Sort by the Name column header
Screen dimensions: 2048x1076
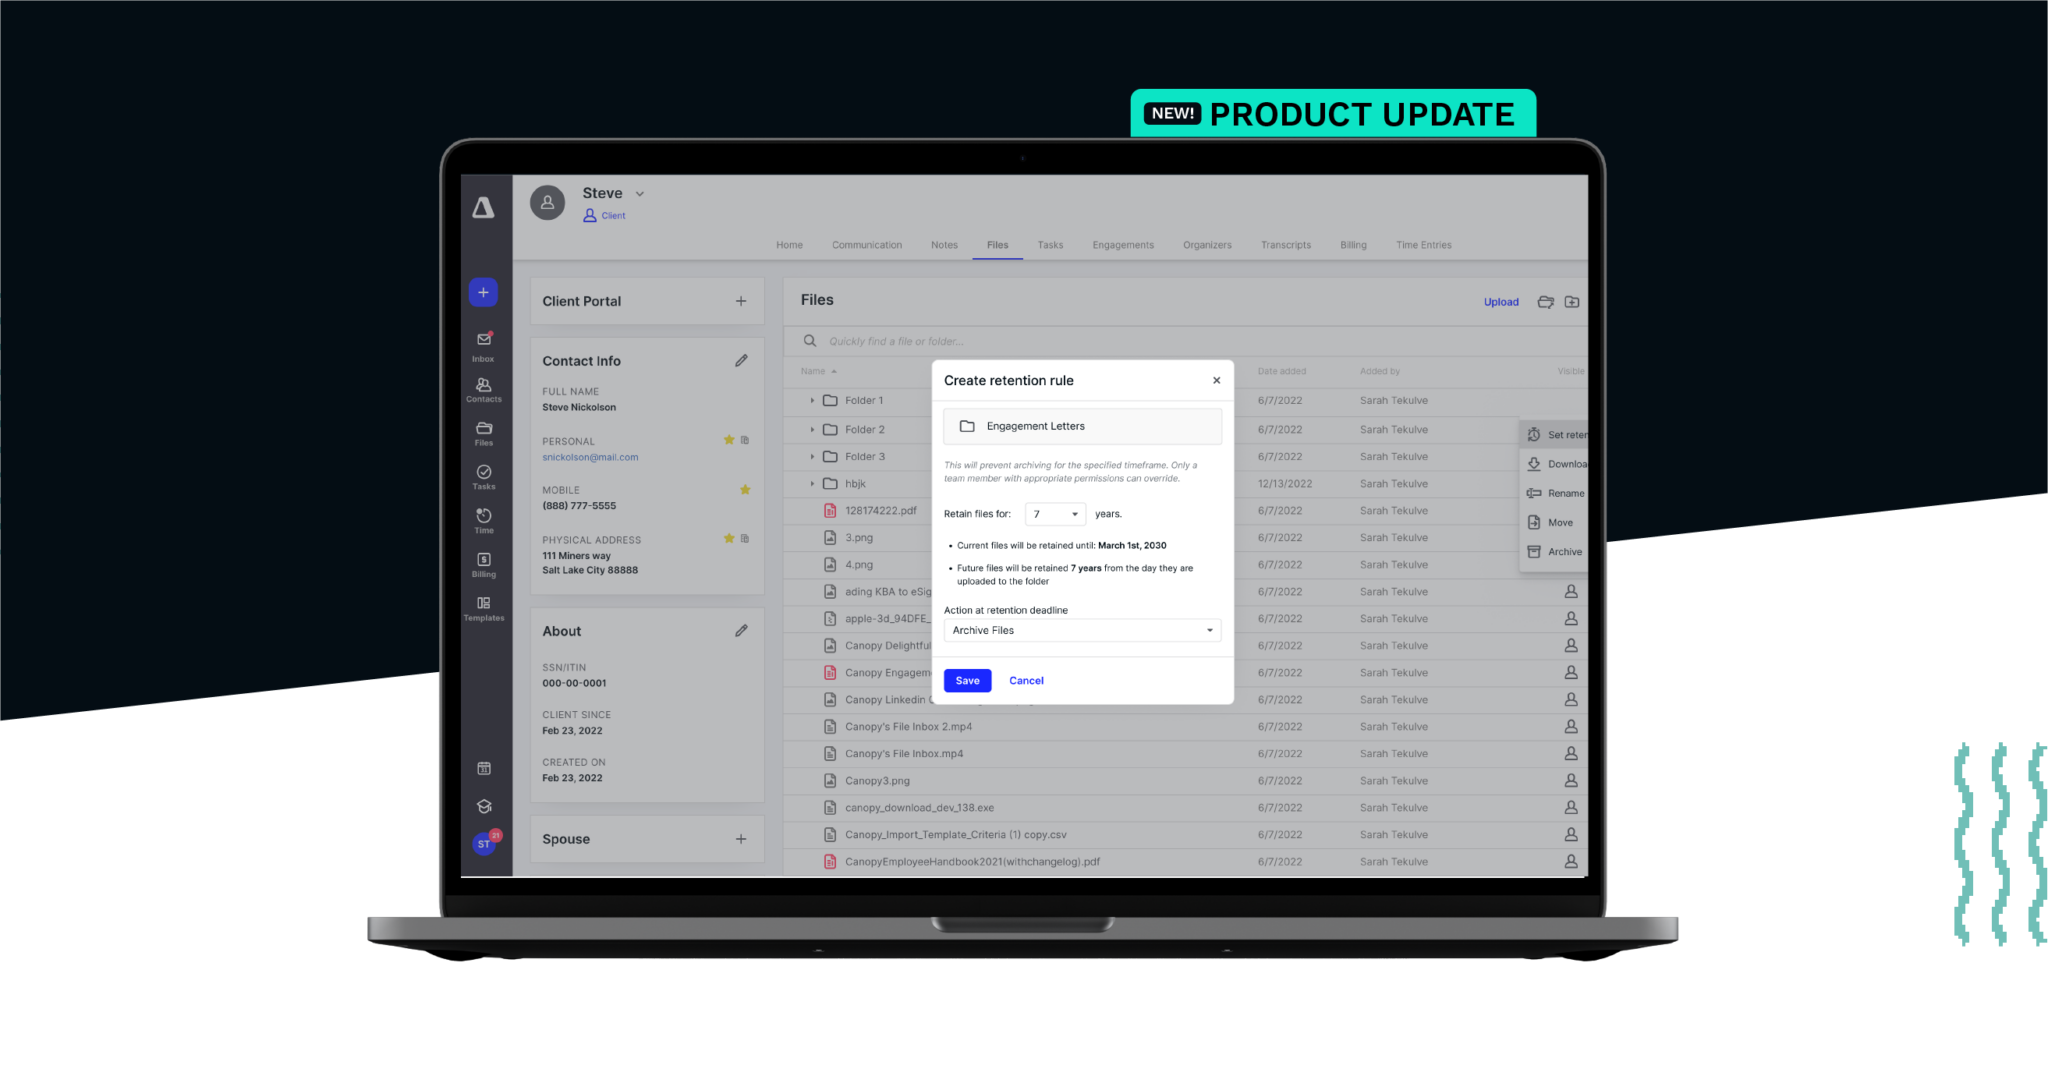click(818, 371)
